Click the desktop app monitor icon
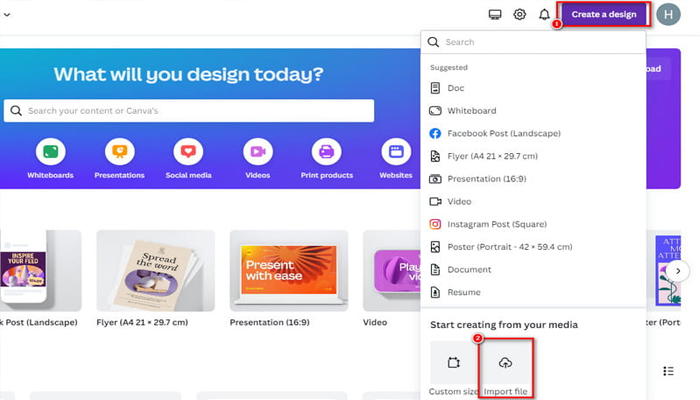The image size is (700, 400). [x=494, y=15]
